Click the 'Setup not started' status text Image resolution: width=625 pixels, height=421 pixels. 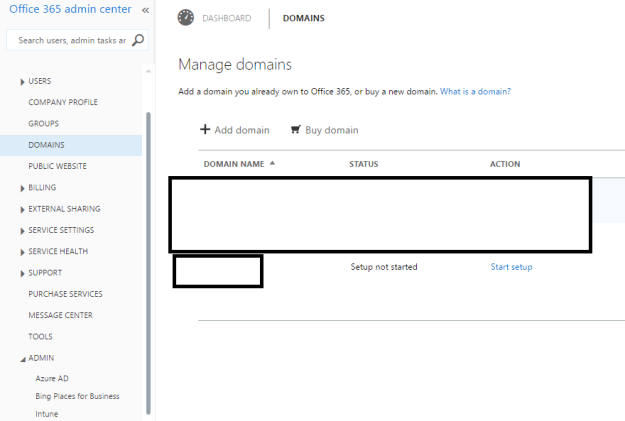click(384, 267)
